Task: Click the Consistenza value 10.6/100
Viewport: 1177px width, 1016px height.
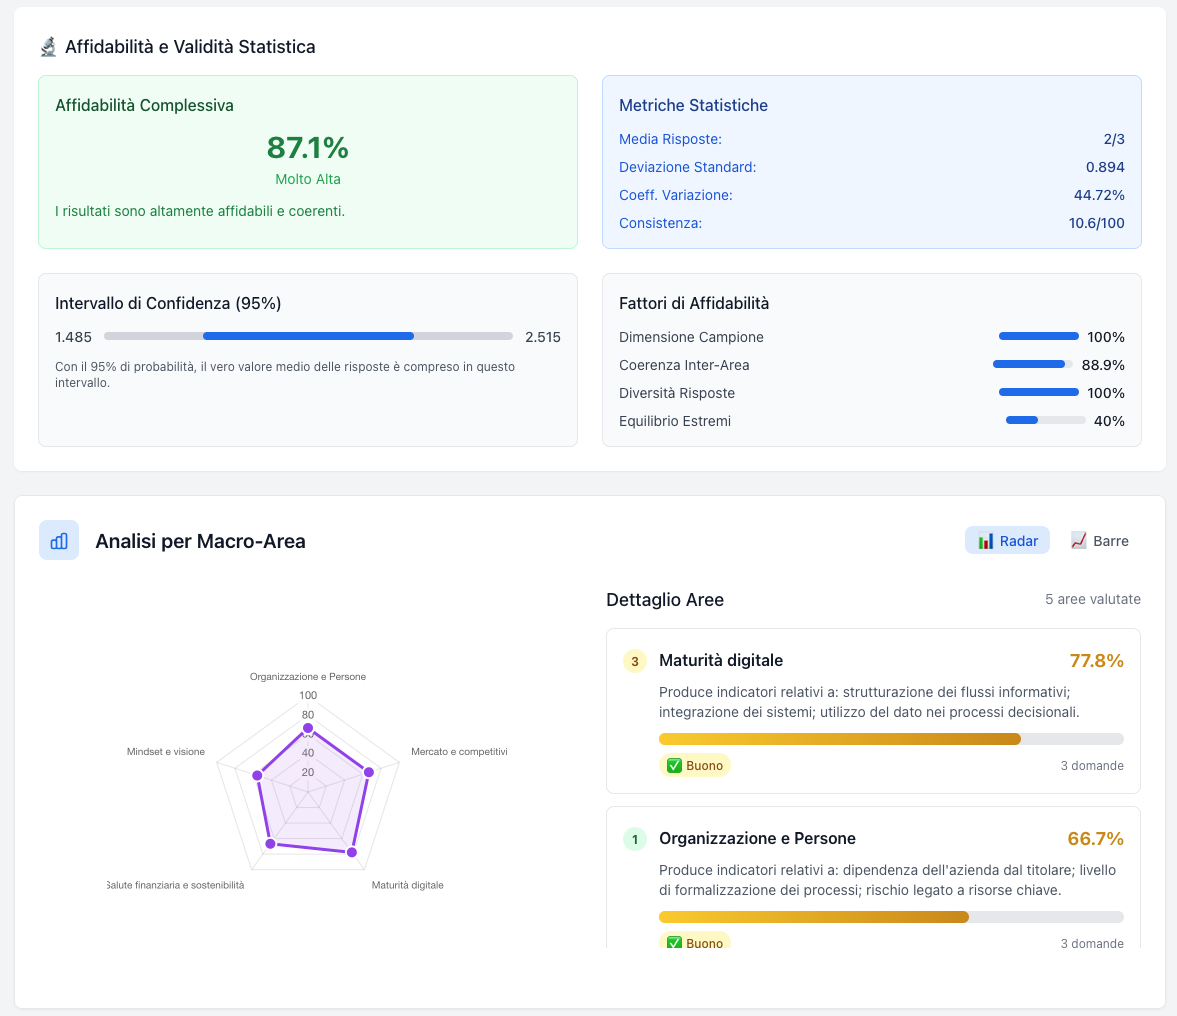Action: pos(1097,223)
